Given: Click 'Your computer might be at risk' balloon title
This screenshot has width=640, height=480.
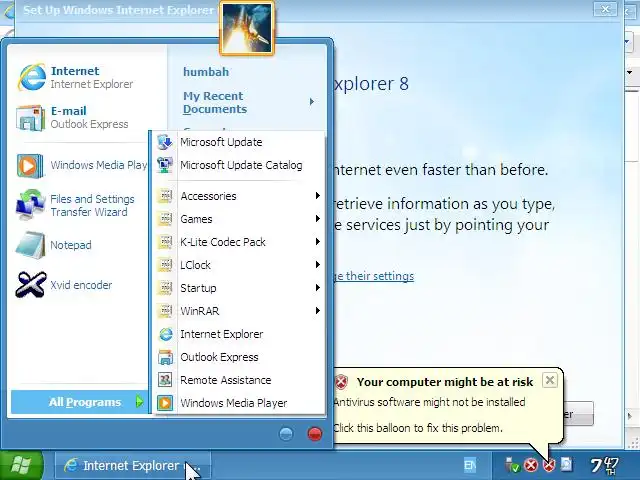Looking at the screenshot, I should 444,382.
